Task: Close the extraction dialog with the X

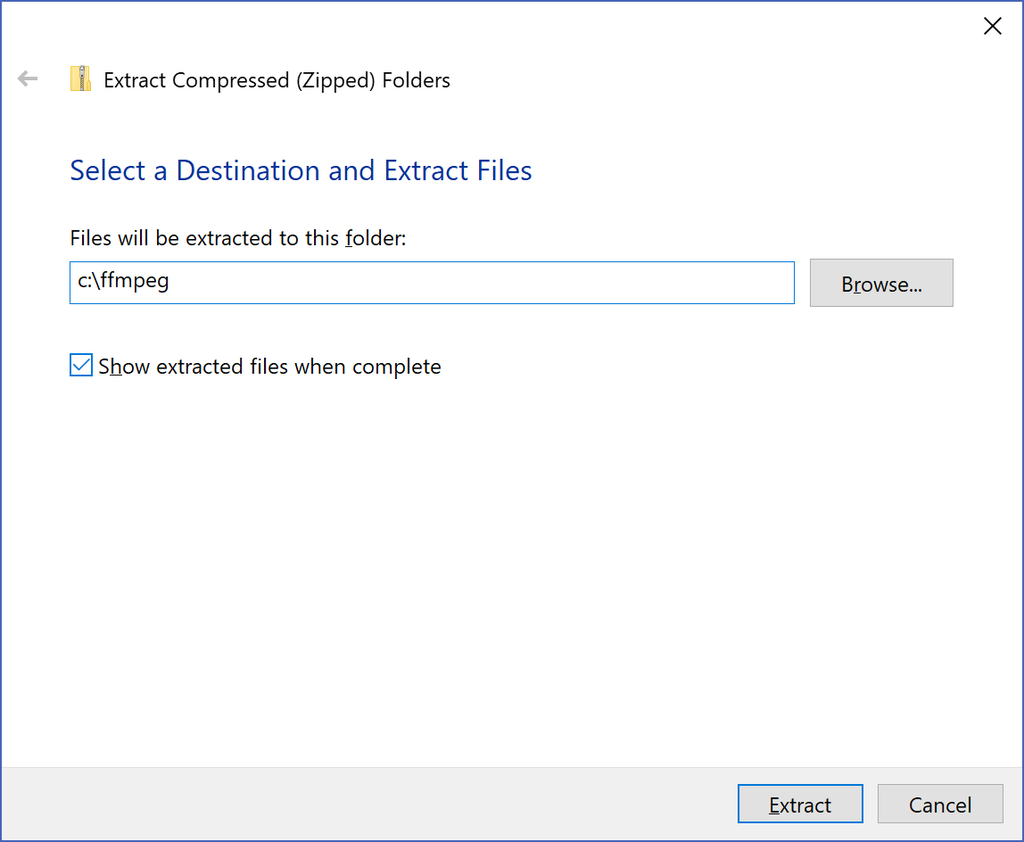Action: coord(992,26)
